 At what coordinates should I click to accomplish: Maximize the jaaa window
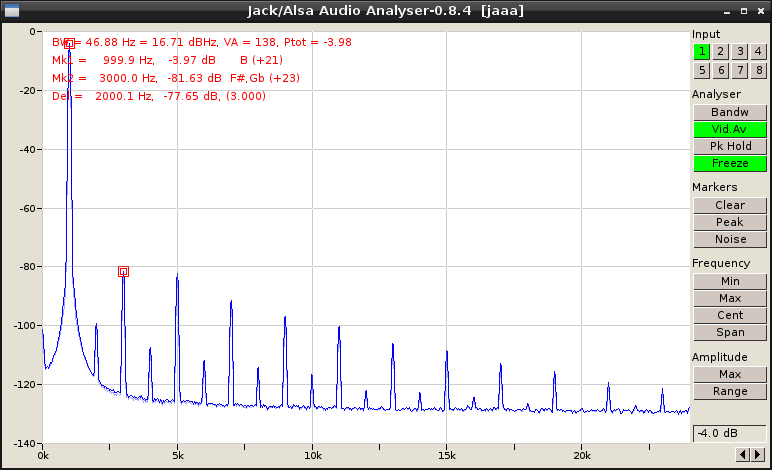click(x=744, y=11)
